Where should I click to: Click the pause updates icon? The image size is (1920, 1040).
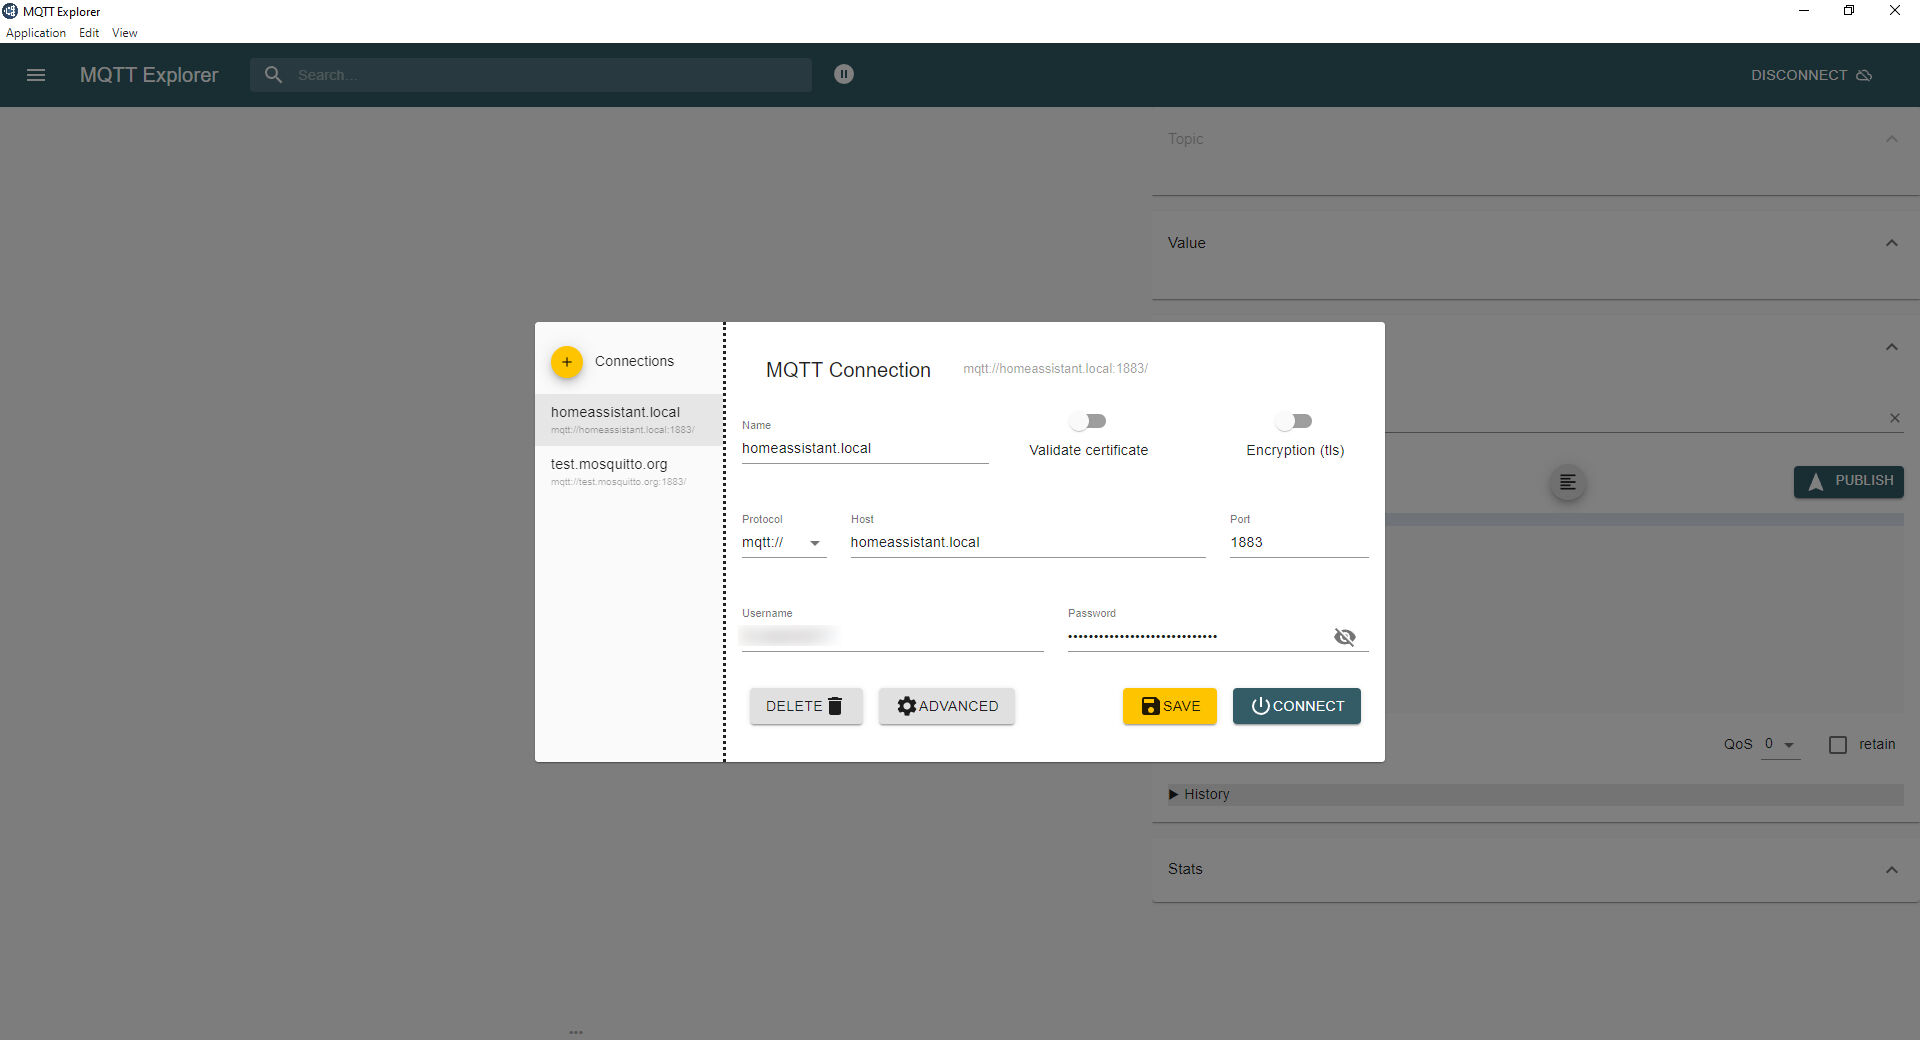tap(844, 74)
